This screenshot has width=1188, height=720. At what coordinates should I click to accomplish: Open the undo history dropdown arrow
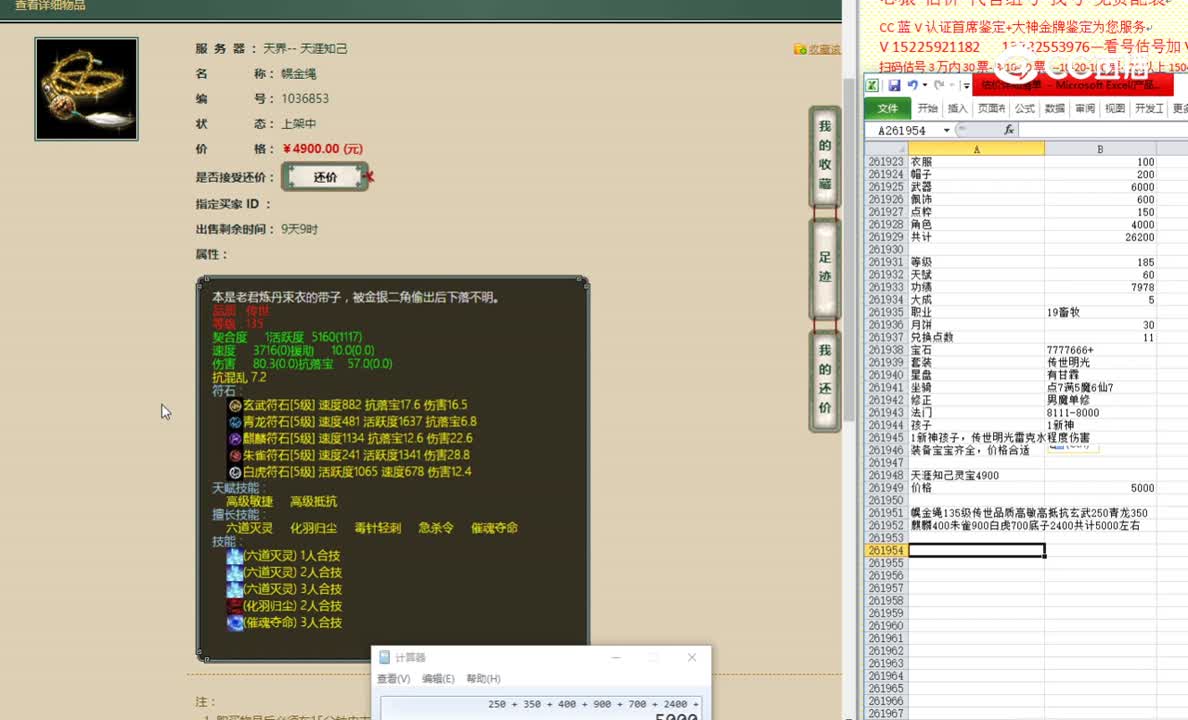click(x=925, y=85)
